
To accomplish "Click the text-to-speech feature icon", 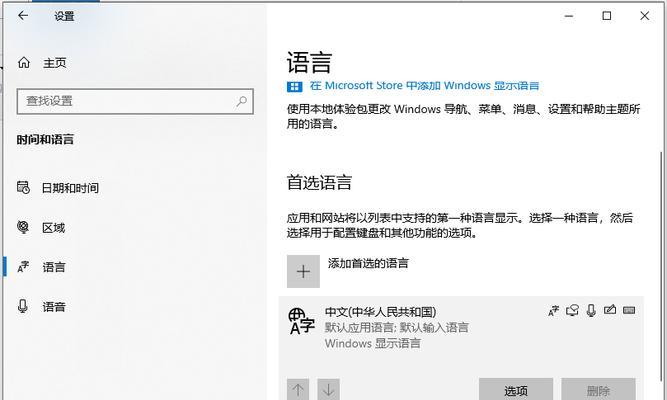I will point(572,311).
